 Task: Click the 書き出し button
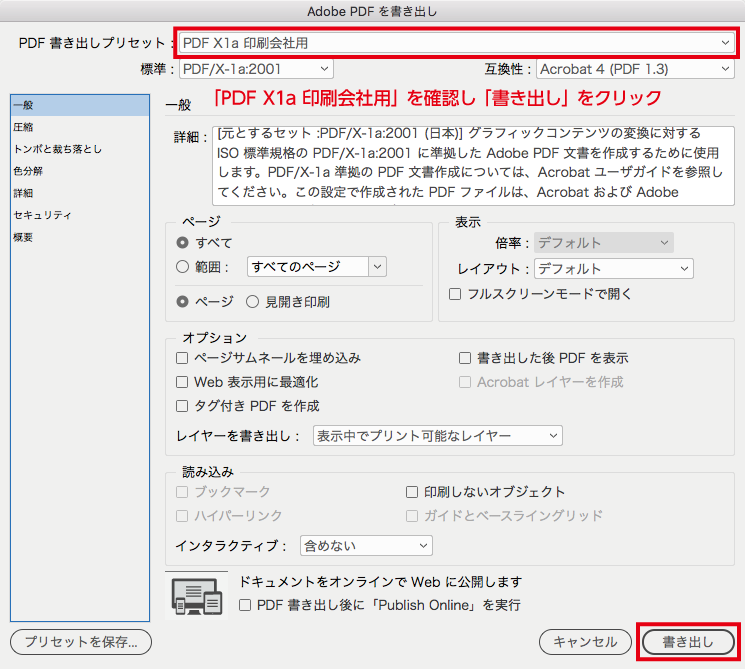click(x=688, y=642)
